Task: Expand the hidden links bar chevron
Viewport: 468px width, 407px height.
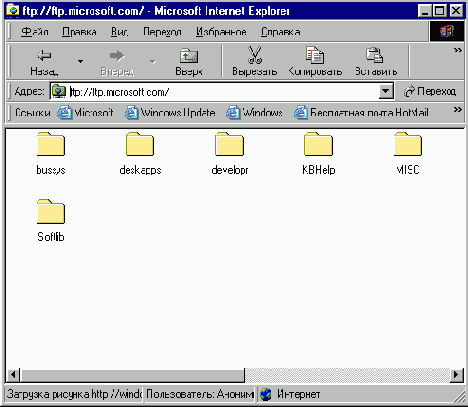Action: tap(458, 110)
